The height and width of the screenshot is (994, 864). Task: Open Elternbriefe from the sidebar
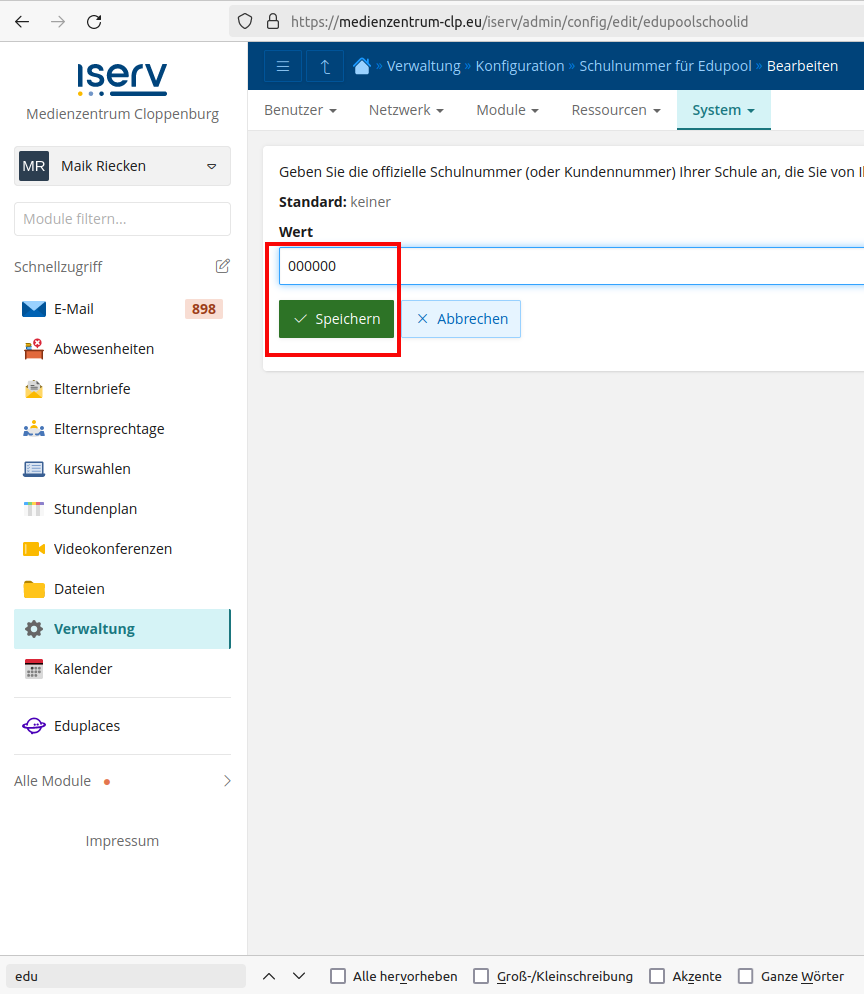(x=90, y=389)
